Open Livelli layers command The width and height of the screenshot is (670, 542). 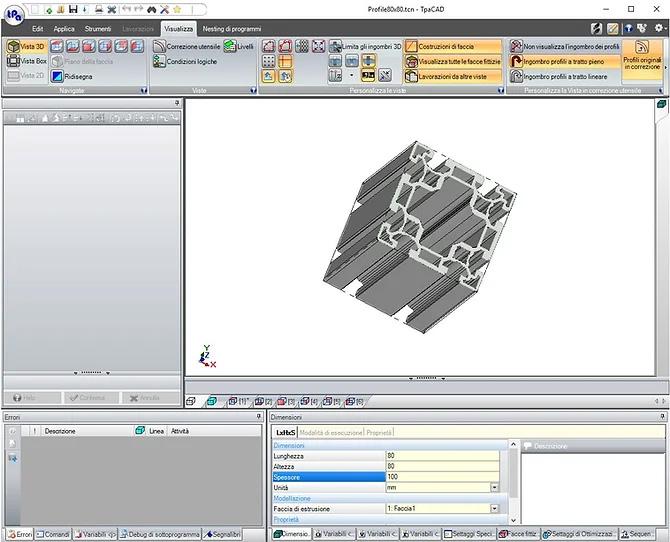(x=238, y=46)
